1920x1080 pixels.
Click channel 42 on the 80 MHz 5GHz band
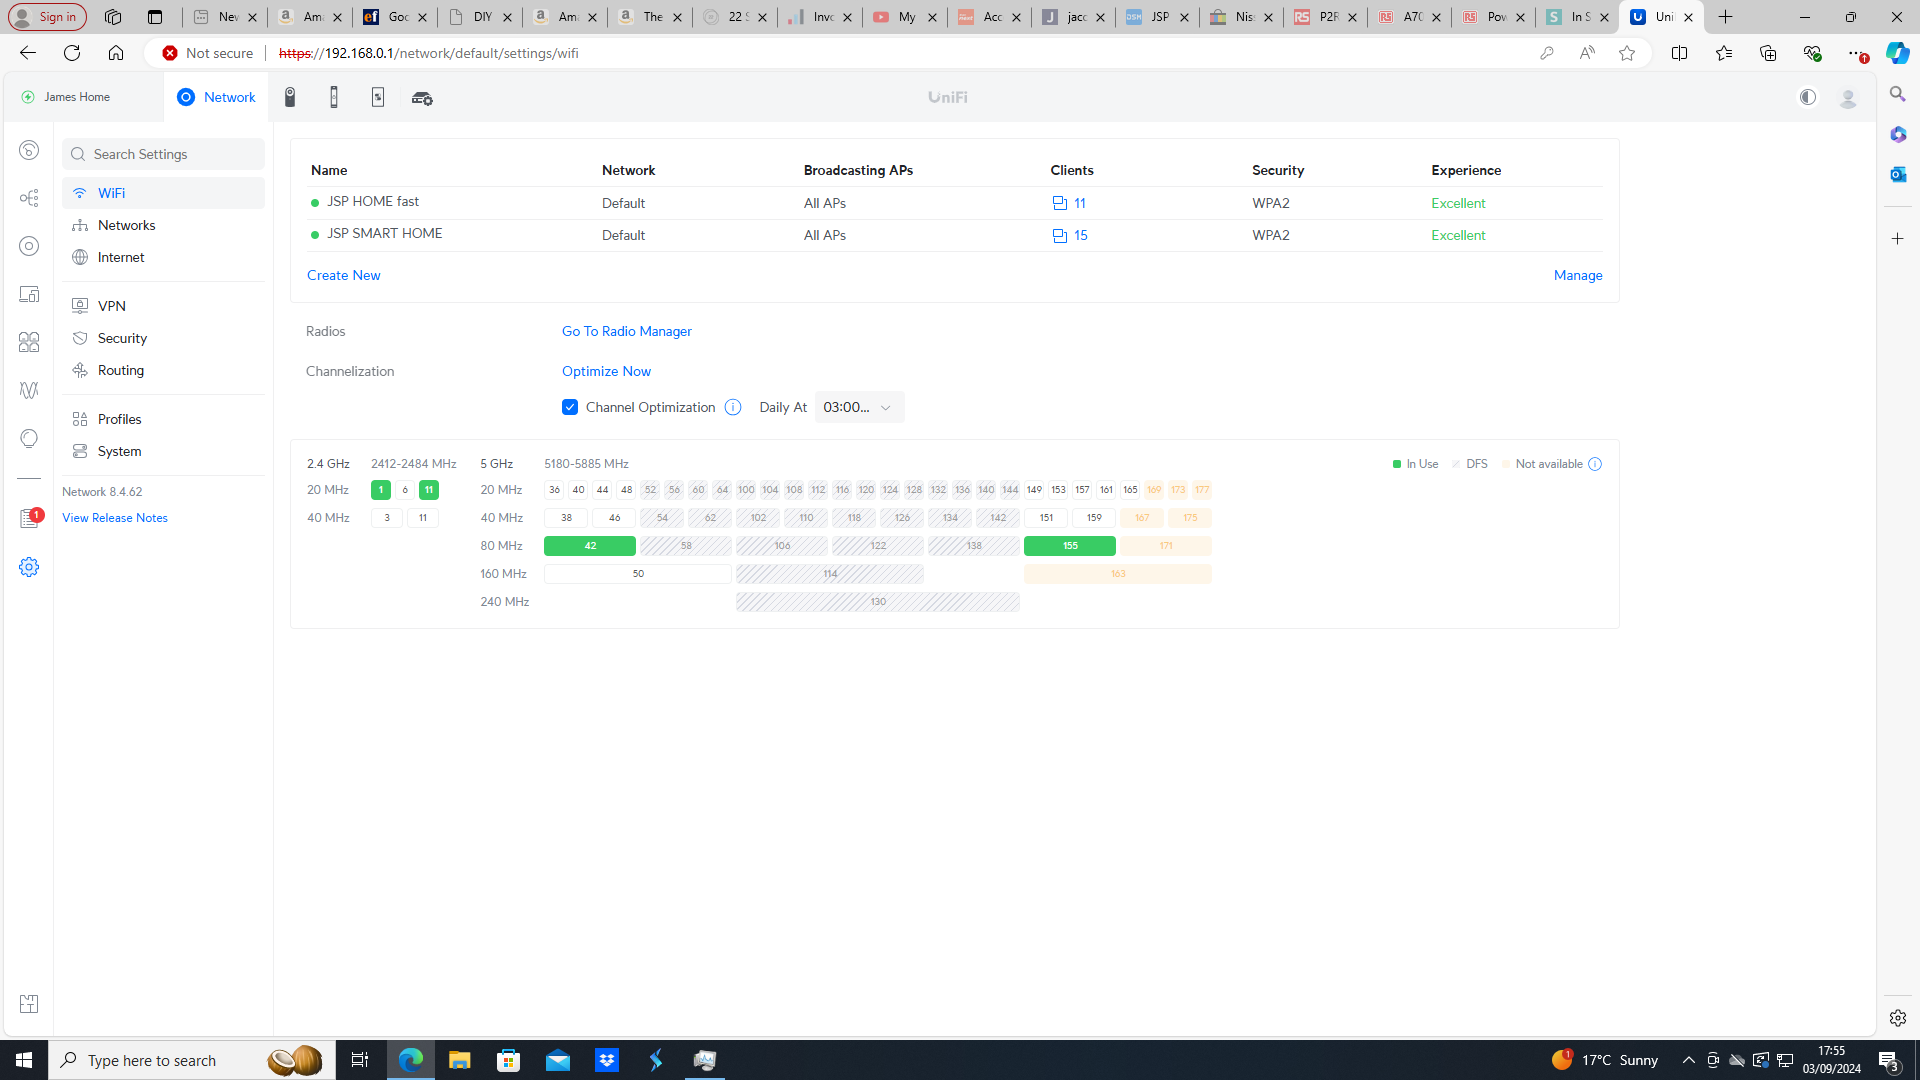pos(589,545)
